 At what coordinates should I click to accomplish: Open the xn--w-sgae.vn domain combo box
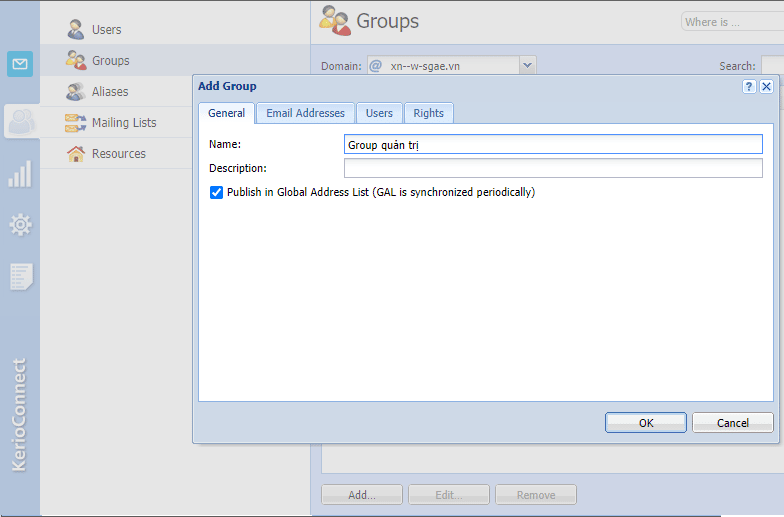coord(452,66)
